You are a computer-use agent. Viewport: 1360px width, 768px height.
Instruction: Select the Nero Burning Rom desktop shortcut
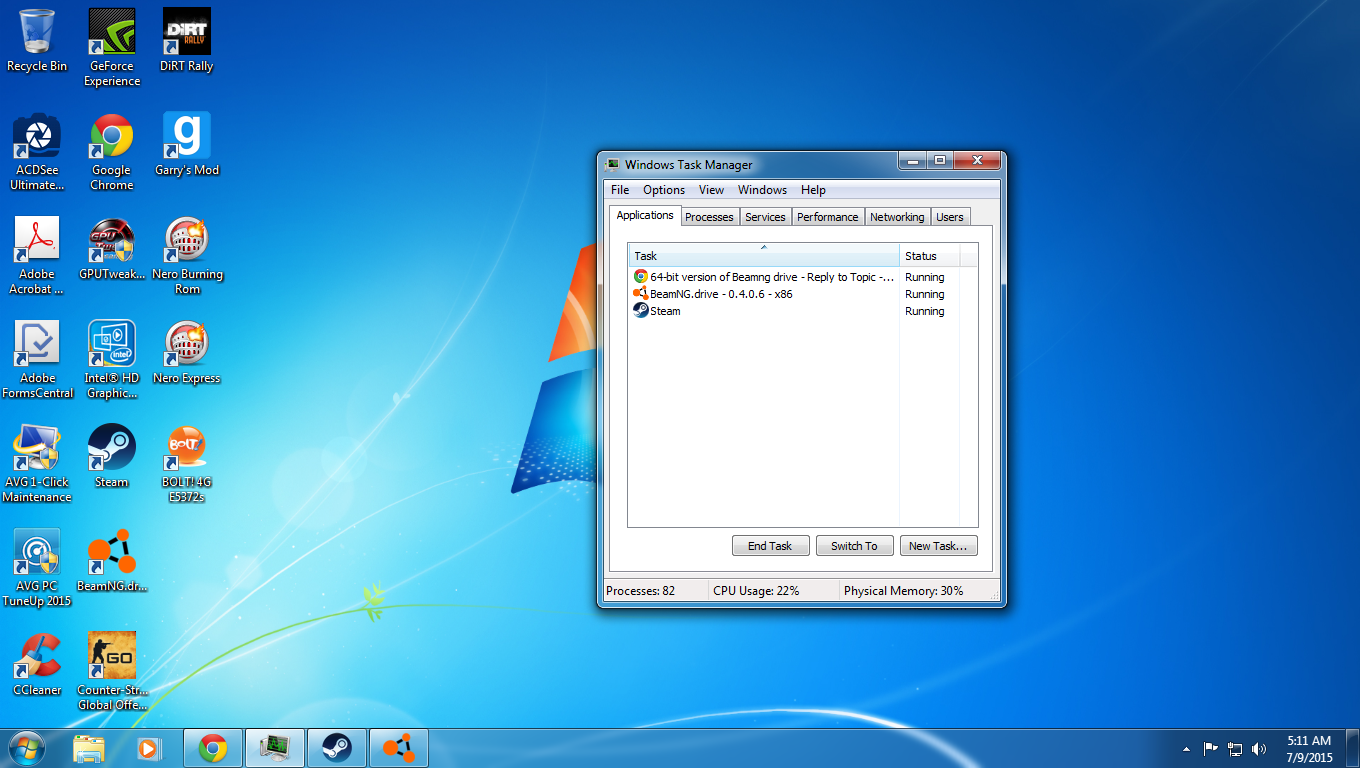(187, 255)
